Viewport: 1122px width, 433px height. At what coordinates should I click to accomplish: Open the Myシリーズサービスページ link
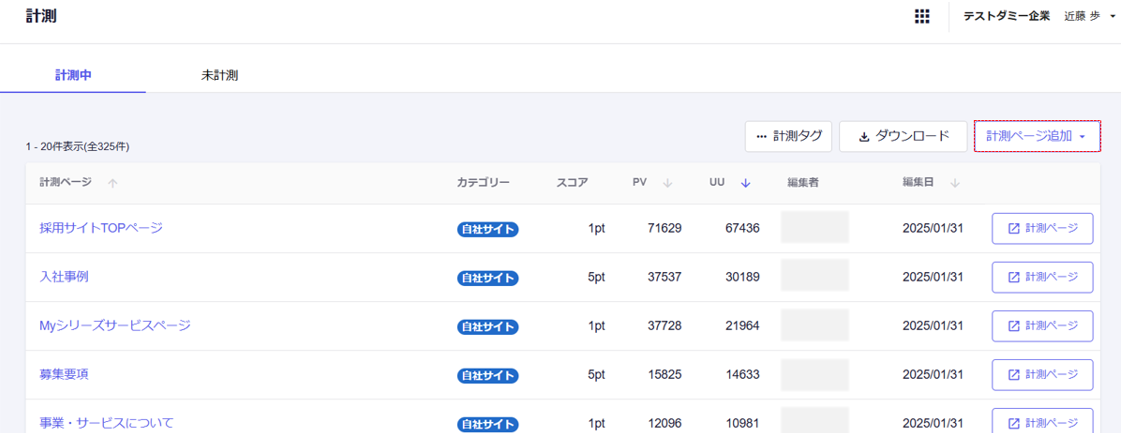pyautogui.click(x=115, y=325)
